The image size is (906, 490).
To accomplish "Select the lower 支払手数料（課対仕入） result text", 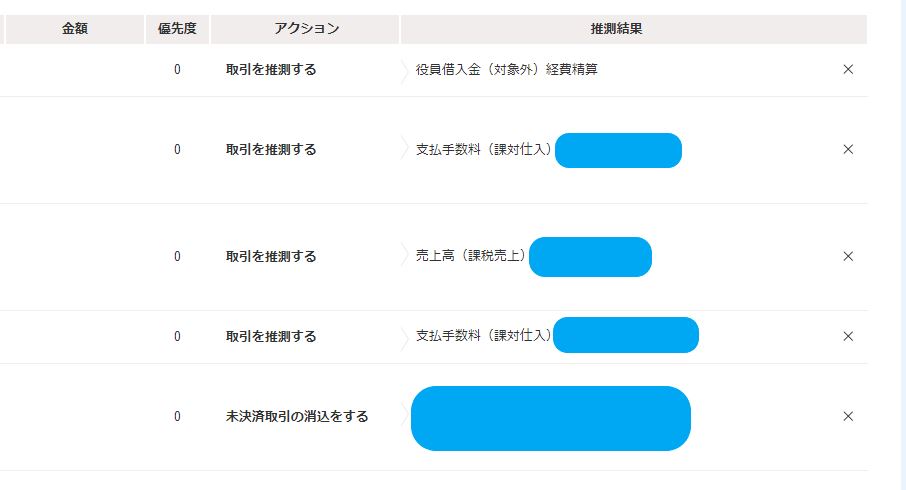I will [x=484, y=336].
